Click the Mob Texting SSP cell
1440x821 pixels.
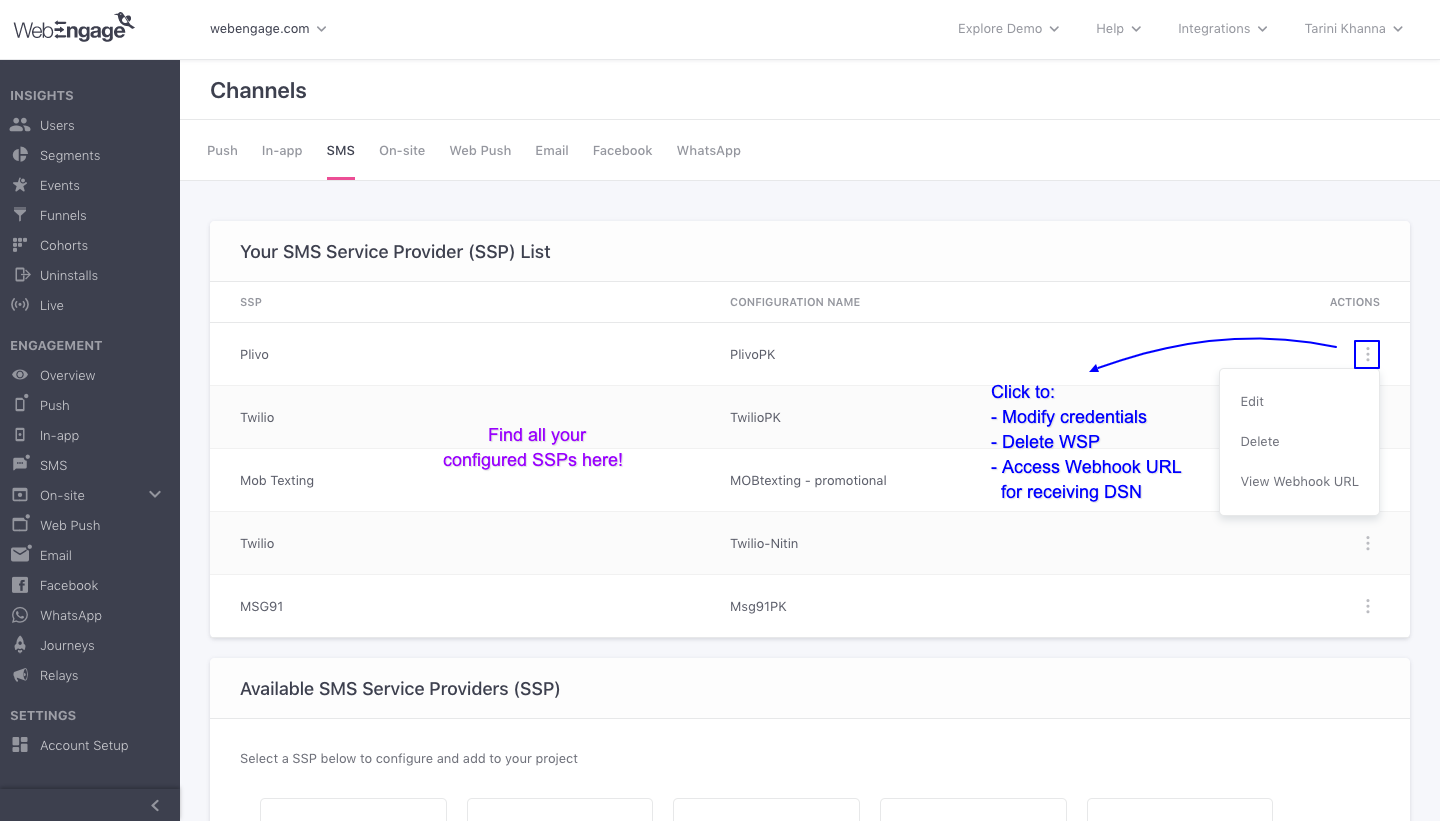pos(277,480)
